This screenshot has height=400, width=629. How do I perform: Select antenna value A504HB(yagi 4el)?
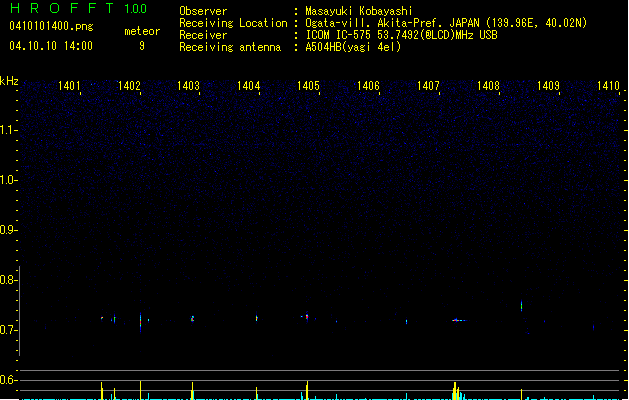pos(353,47)
